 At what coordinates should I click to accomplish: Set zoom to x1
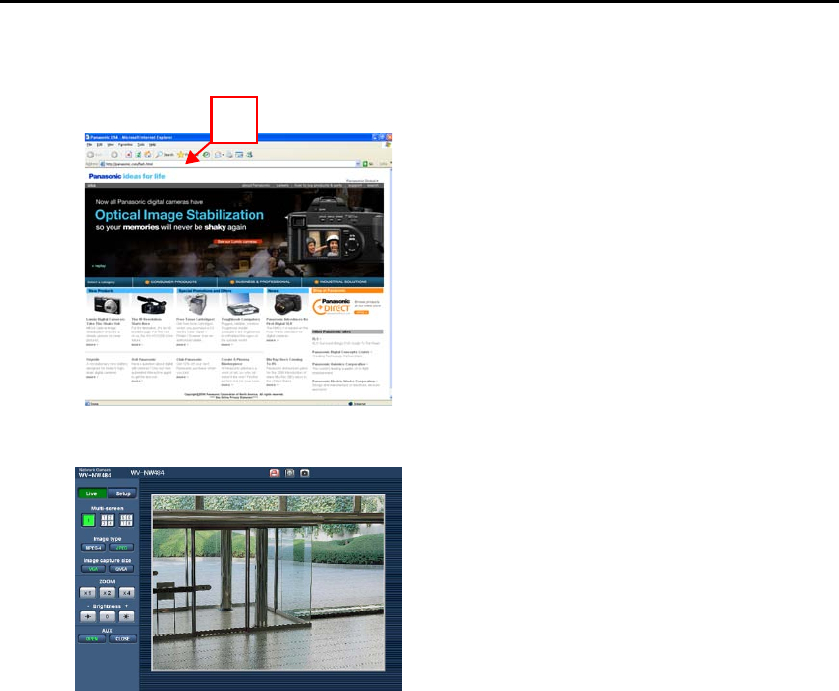click(88, 593)
